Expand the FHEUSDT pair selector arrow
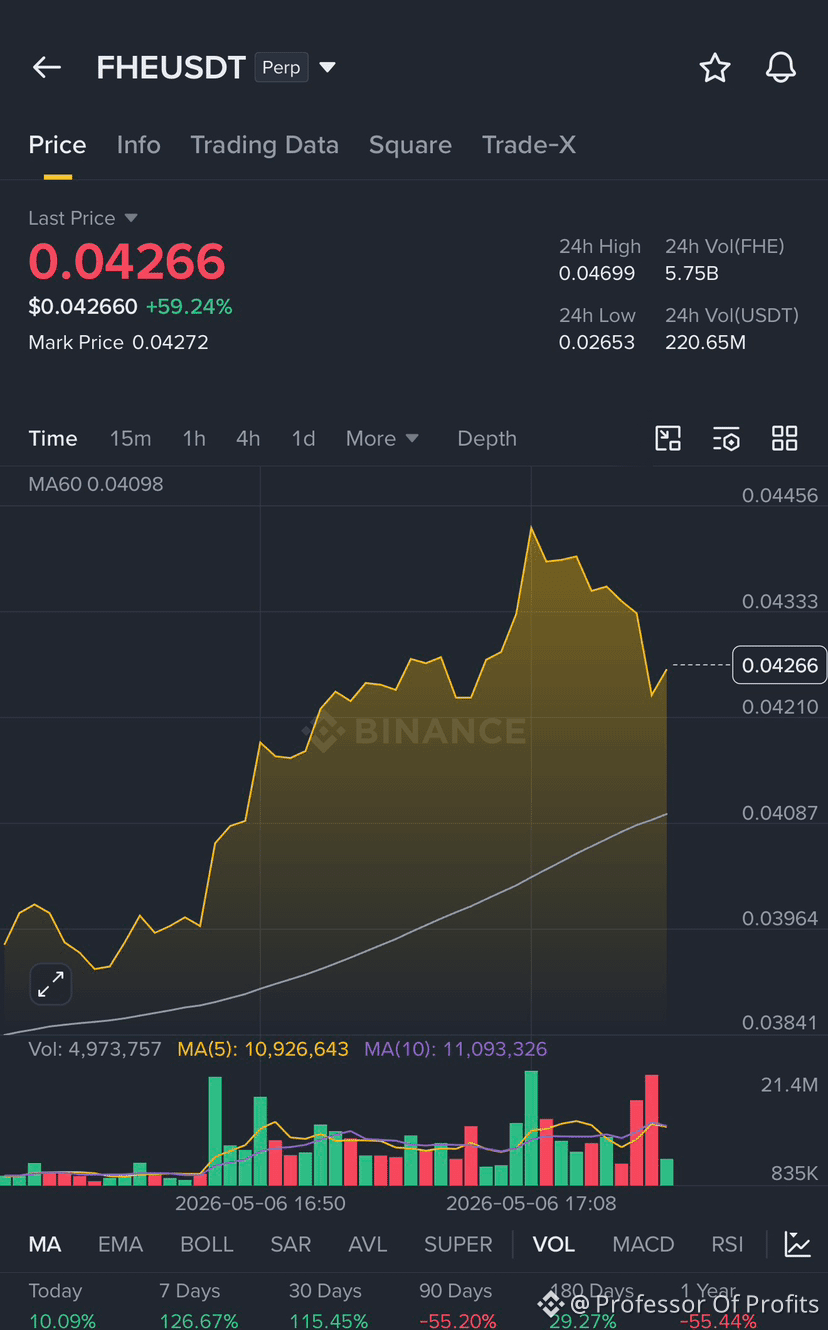 pos(327,68)
